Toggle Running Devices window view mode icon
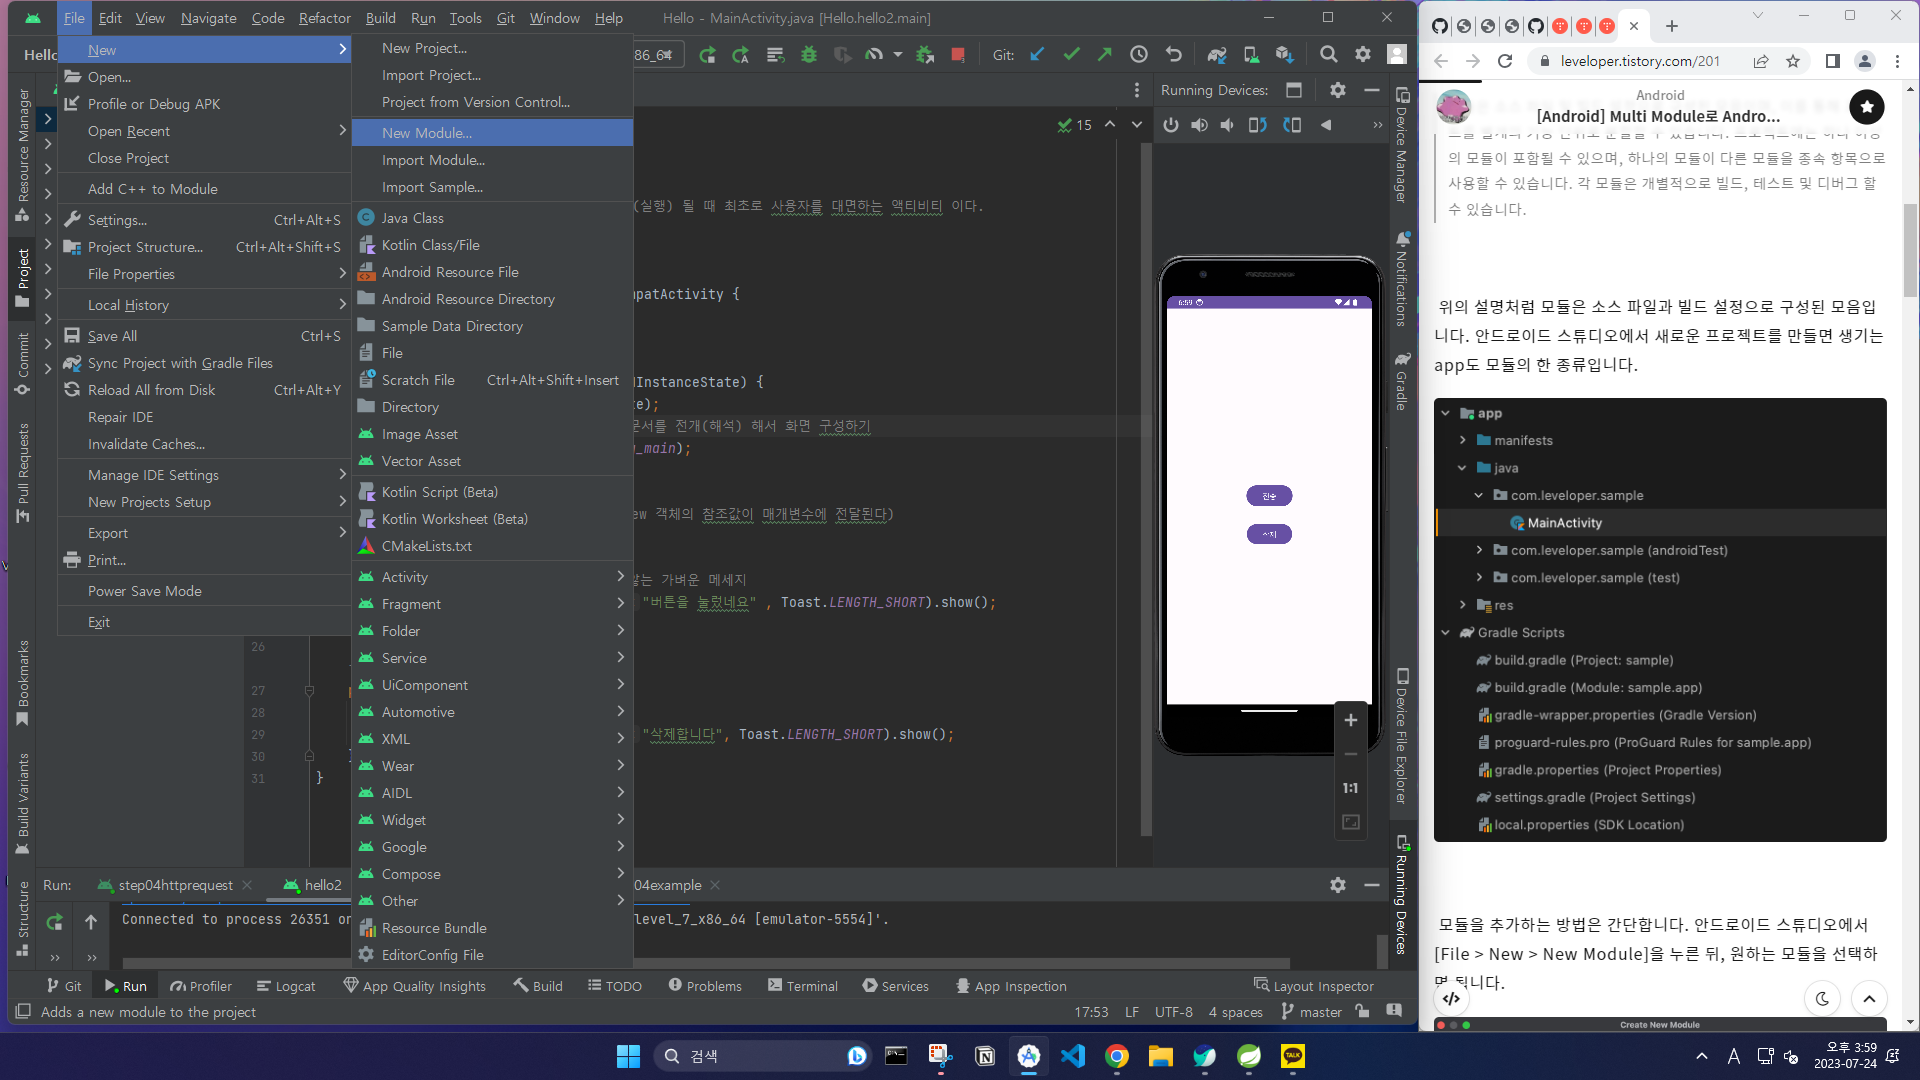The height and width of the screenshot is (1080, 1920). point(1293,90)
